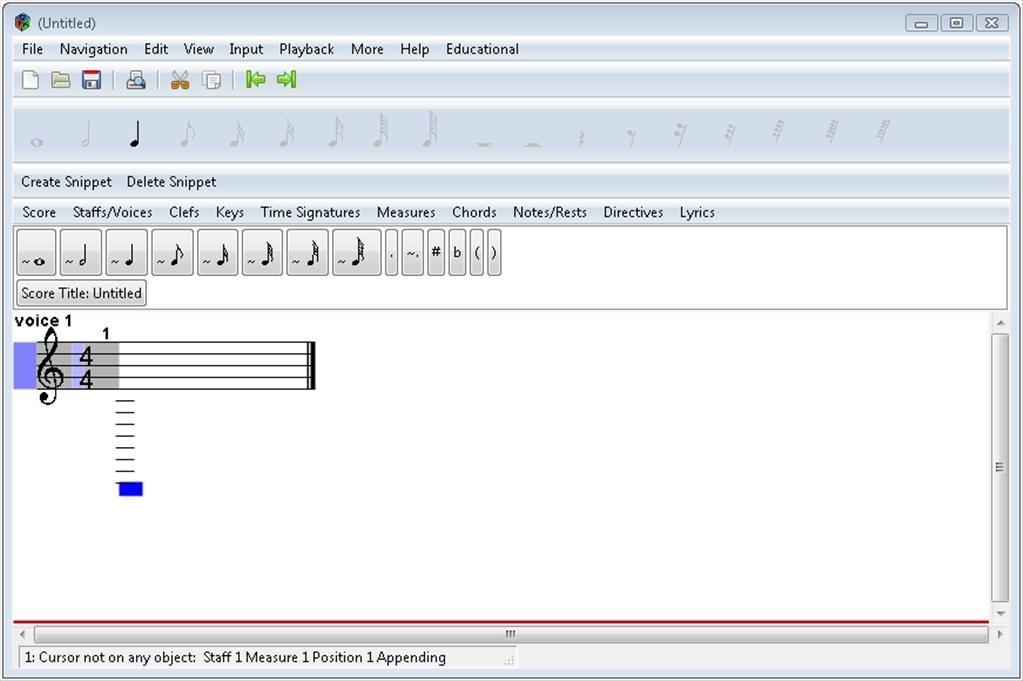Save the score with the floppy disk icon

(91, 80)
